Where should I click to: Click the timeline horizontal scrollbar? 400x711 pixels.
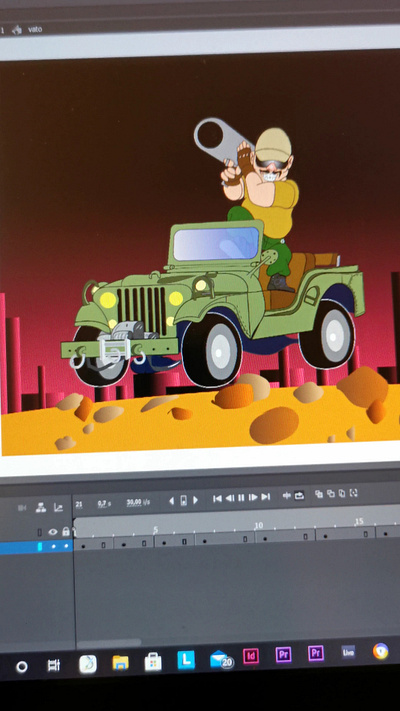coord(109,643)
